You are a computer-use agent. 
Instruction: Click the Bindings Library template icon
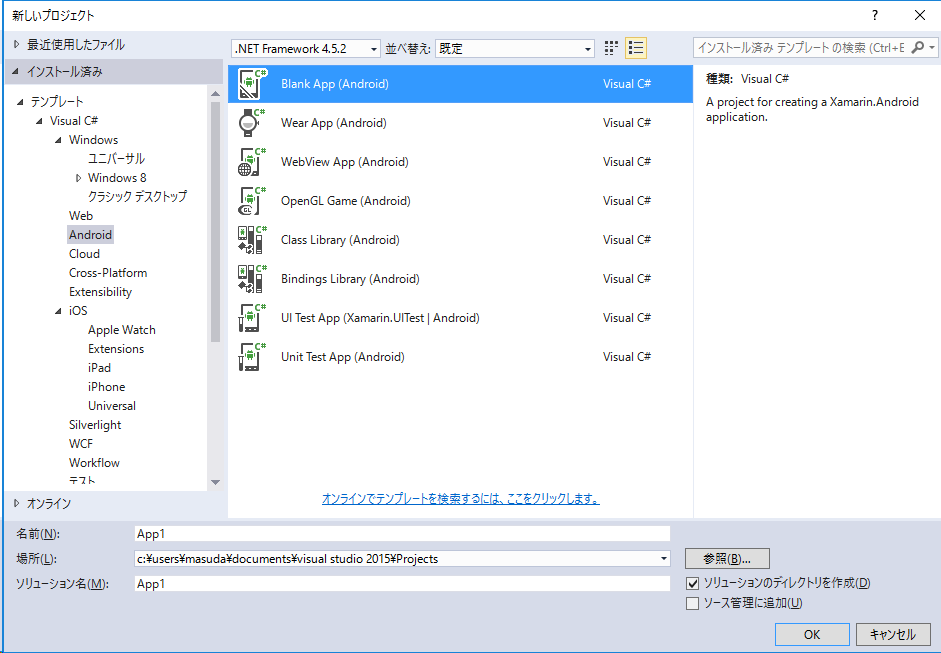(x=251, y=279)
